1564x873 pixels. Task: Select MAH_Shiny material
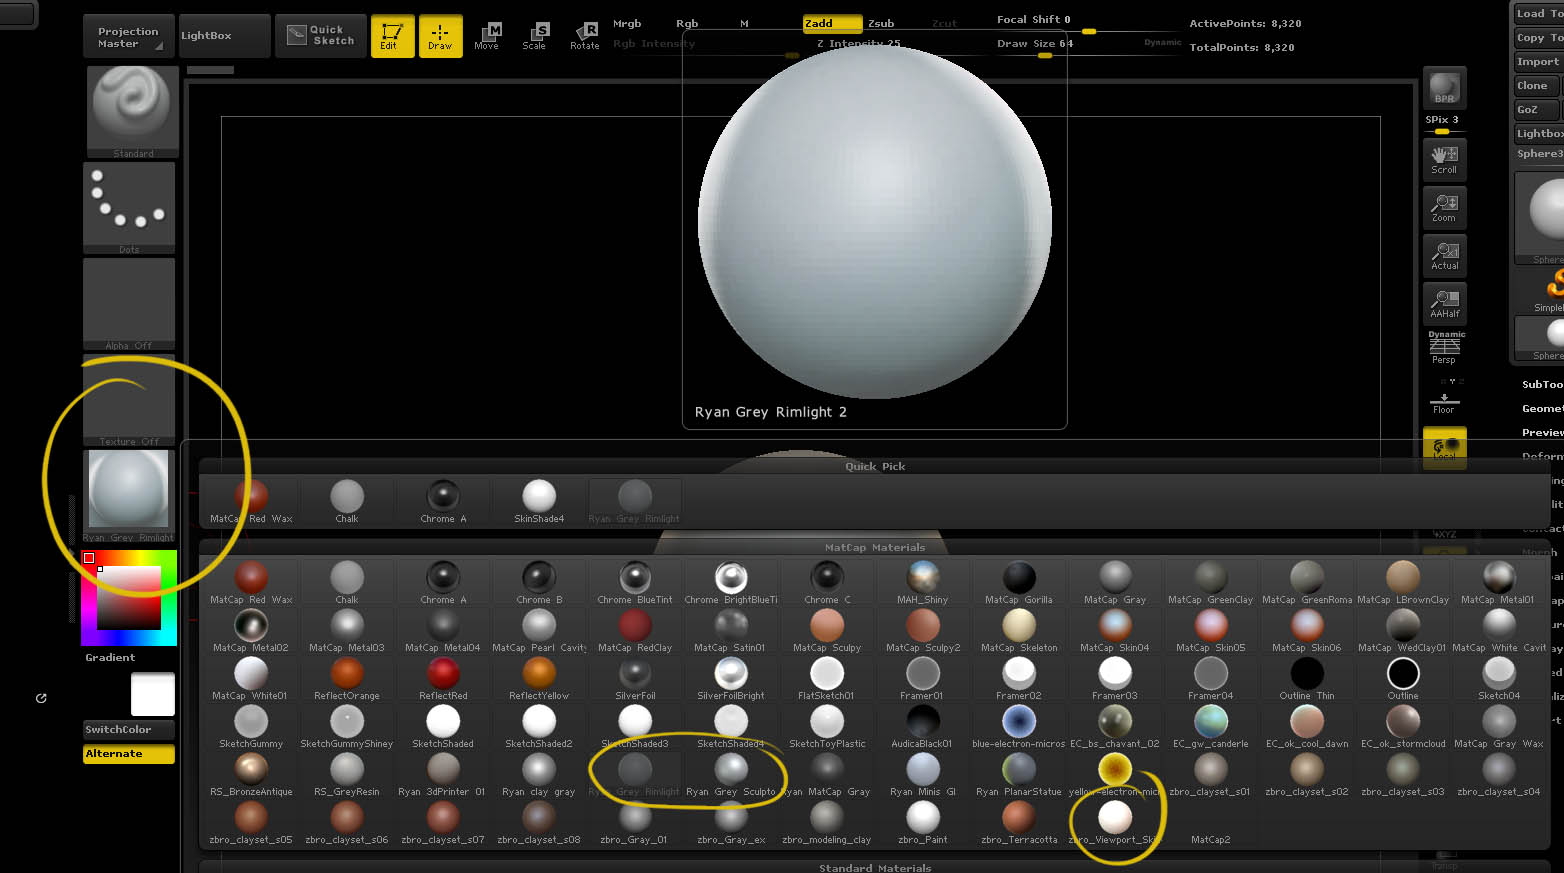click(x=923, y=582)
